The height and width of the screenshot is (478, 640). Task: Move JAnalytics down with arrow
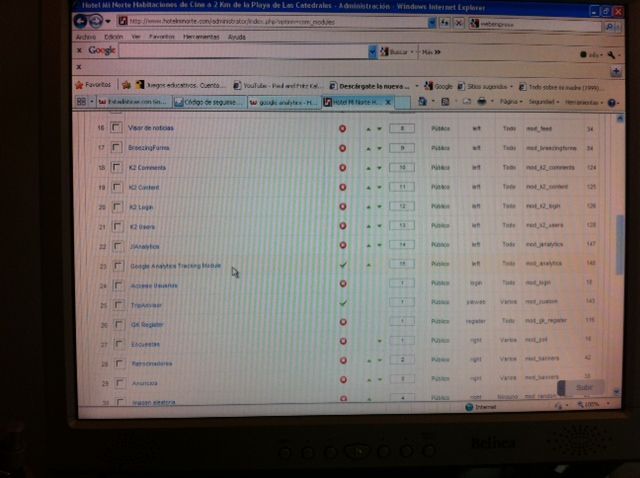tap(380, 245)
